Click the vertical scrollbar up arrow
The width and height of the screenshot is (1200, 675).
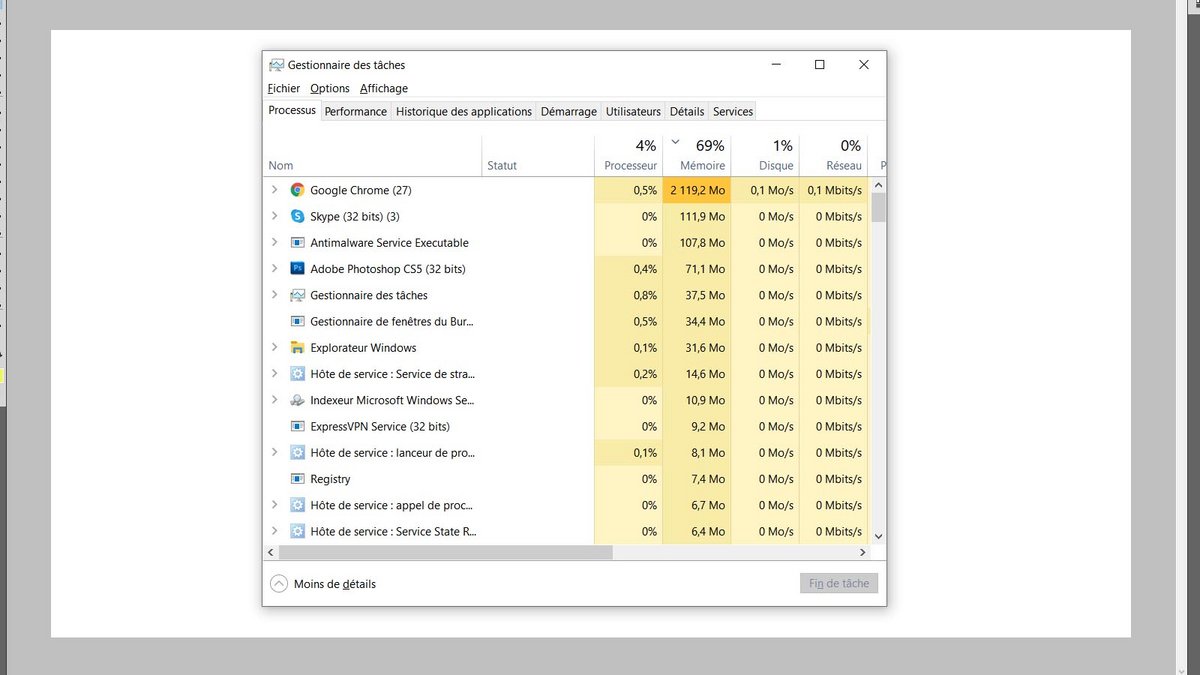(x=879, y=185)
